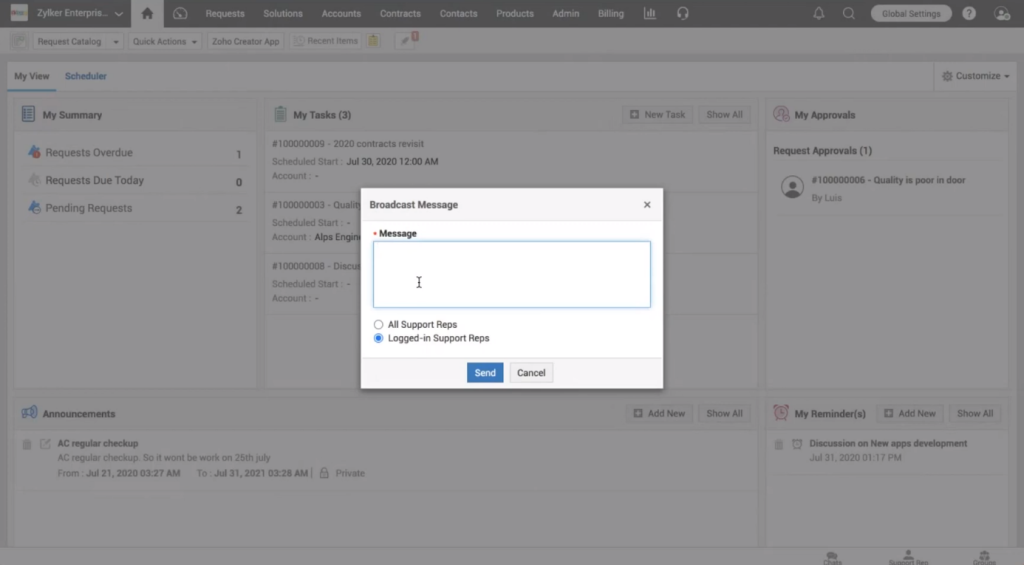Open the Quick Actions dropdown
Screen dimensions: 1024x565
click(165, 41)
